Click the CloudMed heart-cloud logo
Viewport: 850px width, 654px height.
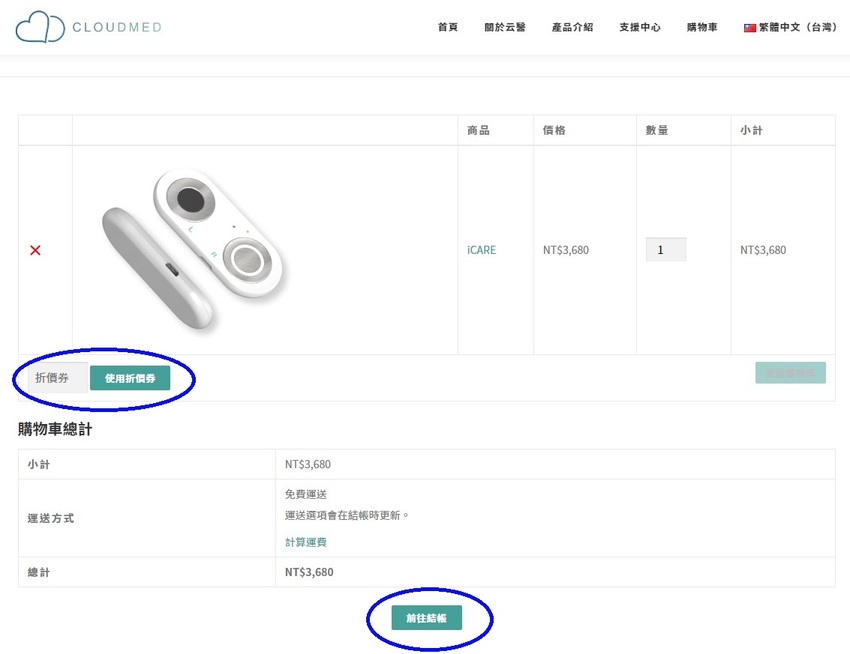click(40, 27)
